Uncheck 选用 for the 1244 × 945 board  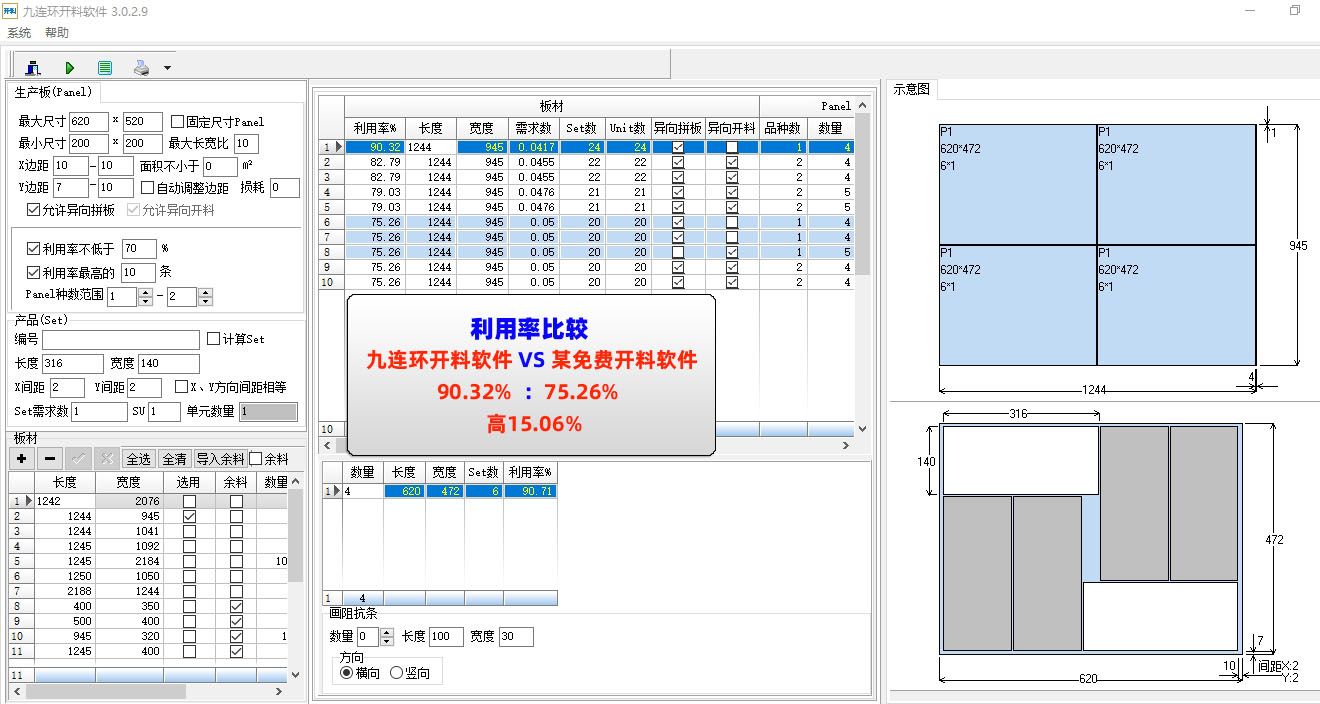point(189,516)
